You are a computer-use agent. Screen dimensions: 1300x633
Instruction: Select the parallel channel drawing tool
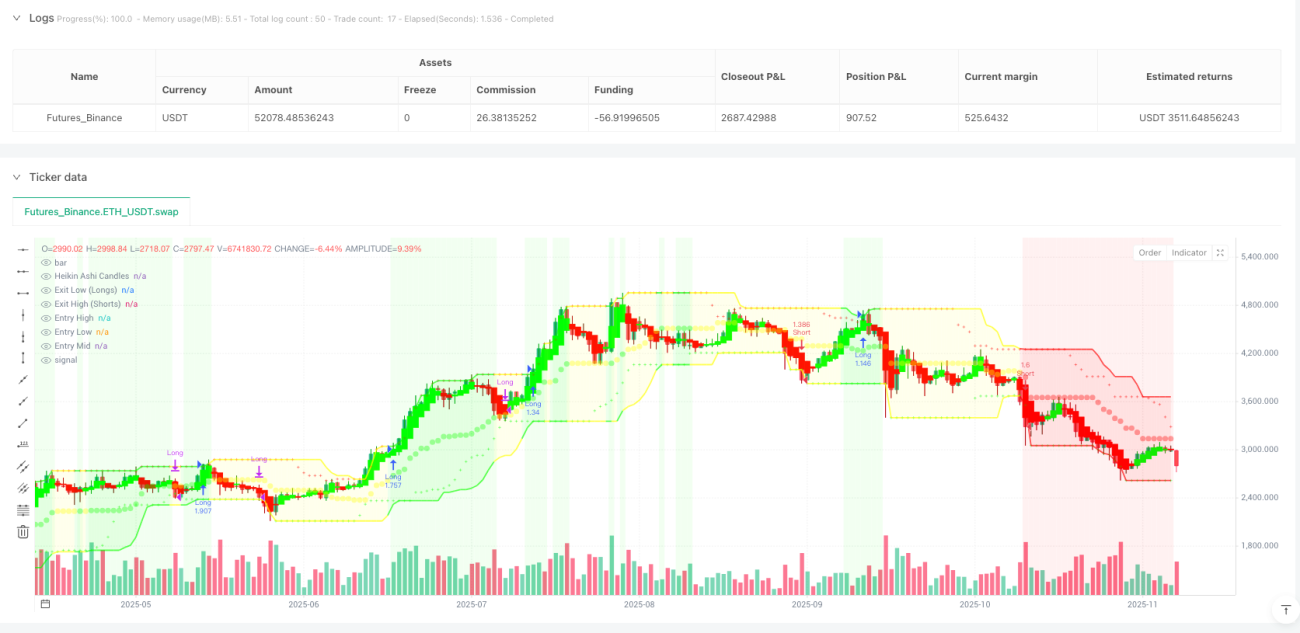[23, 466]
